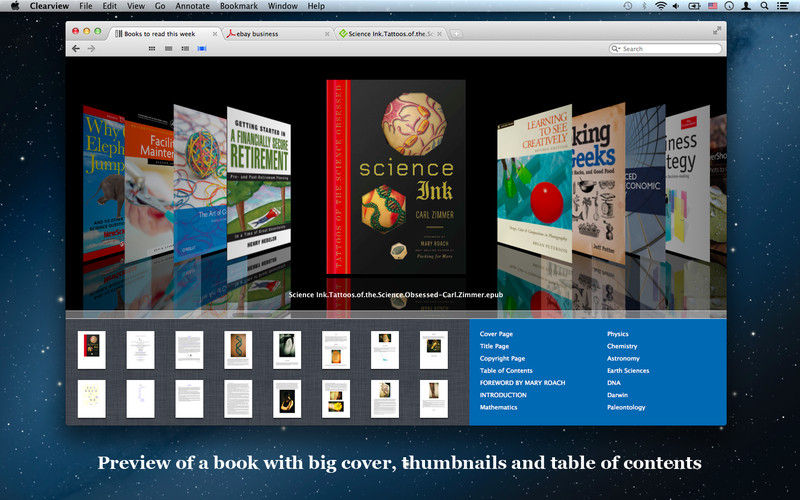800x500 pixels.
Task: Open the Wi-Fi status menu
Action: (661, 6)
